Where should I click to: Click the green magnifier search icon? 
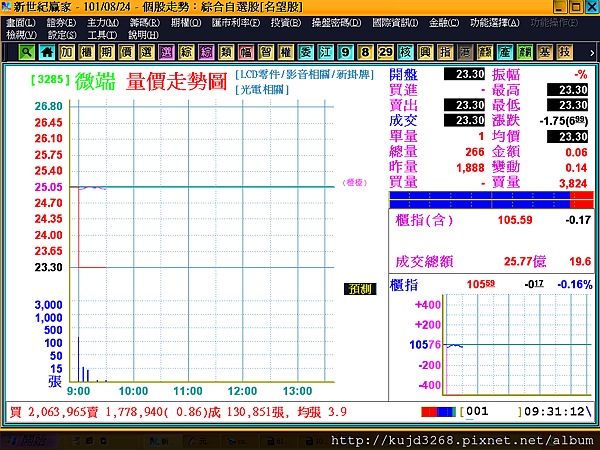coord(27,52)
